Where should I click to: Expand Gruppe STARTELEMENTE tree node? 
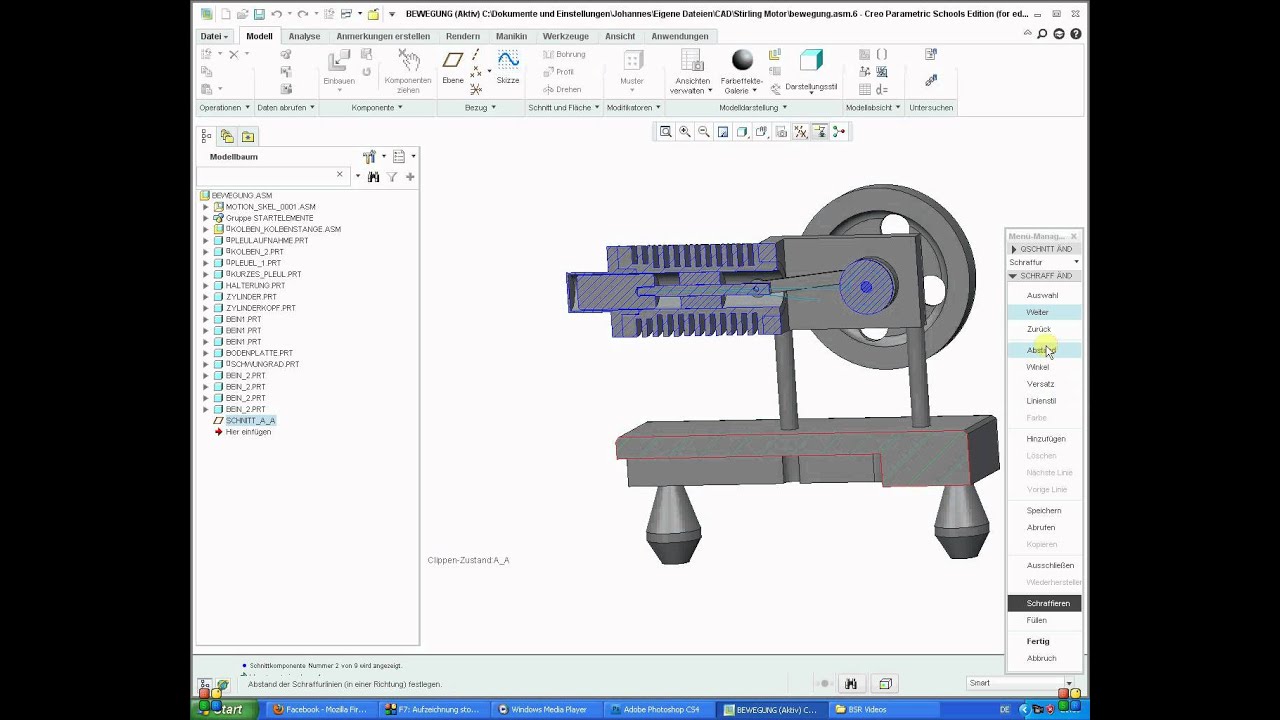[x=206, y=218]
